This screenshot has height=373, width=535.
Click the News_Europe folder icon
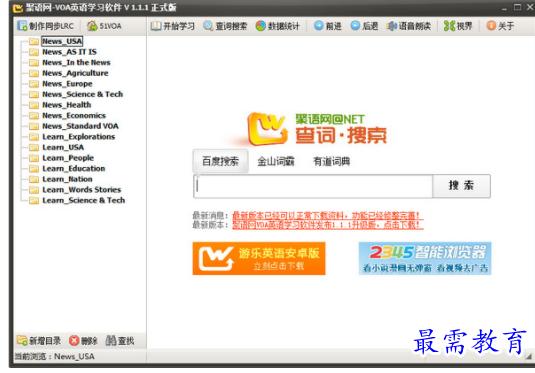click(34, 84)
